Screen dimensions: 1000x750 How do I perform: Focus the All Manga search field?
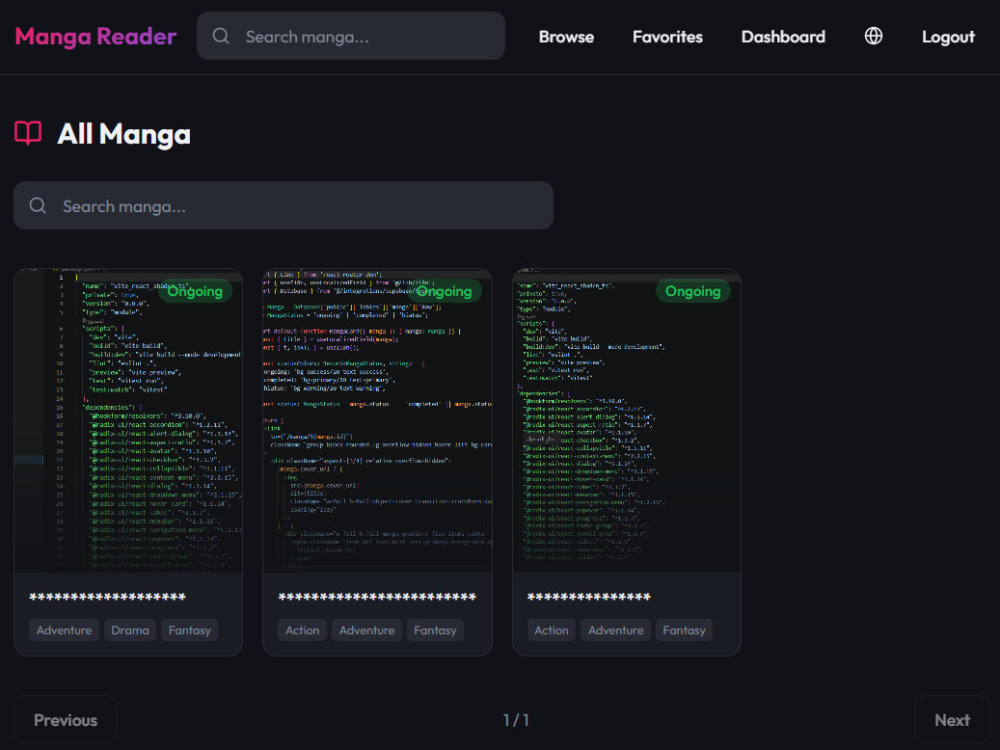tap(283, 205)
